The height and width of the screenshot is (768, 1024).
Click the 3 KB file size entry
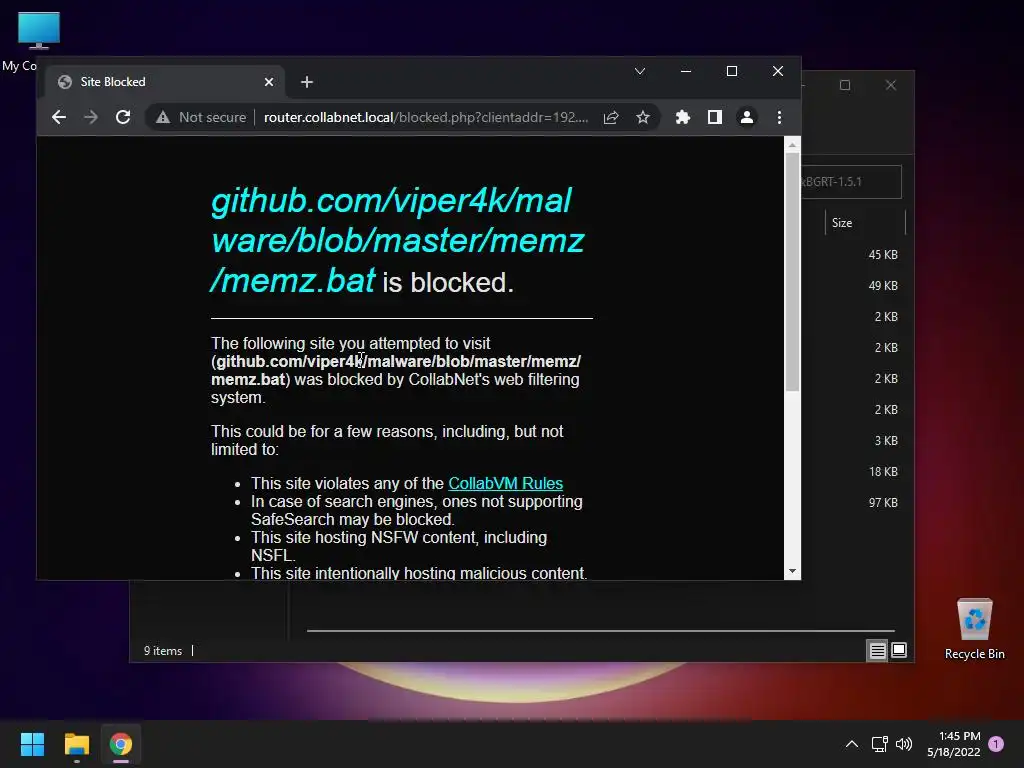(886, 441)
